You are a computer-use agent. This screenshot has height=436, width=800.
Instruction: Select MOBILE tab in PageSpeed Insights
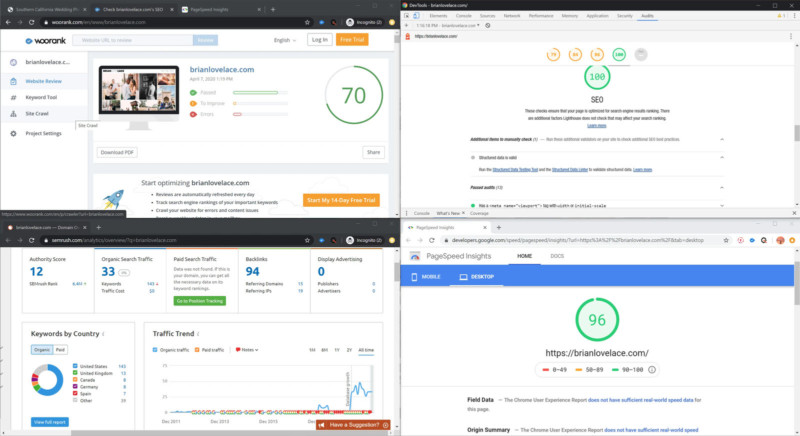tap(426, 276)
